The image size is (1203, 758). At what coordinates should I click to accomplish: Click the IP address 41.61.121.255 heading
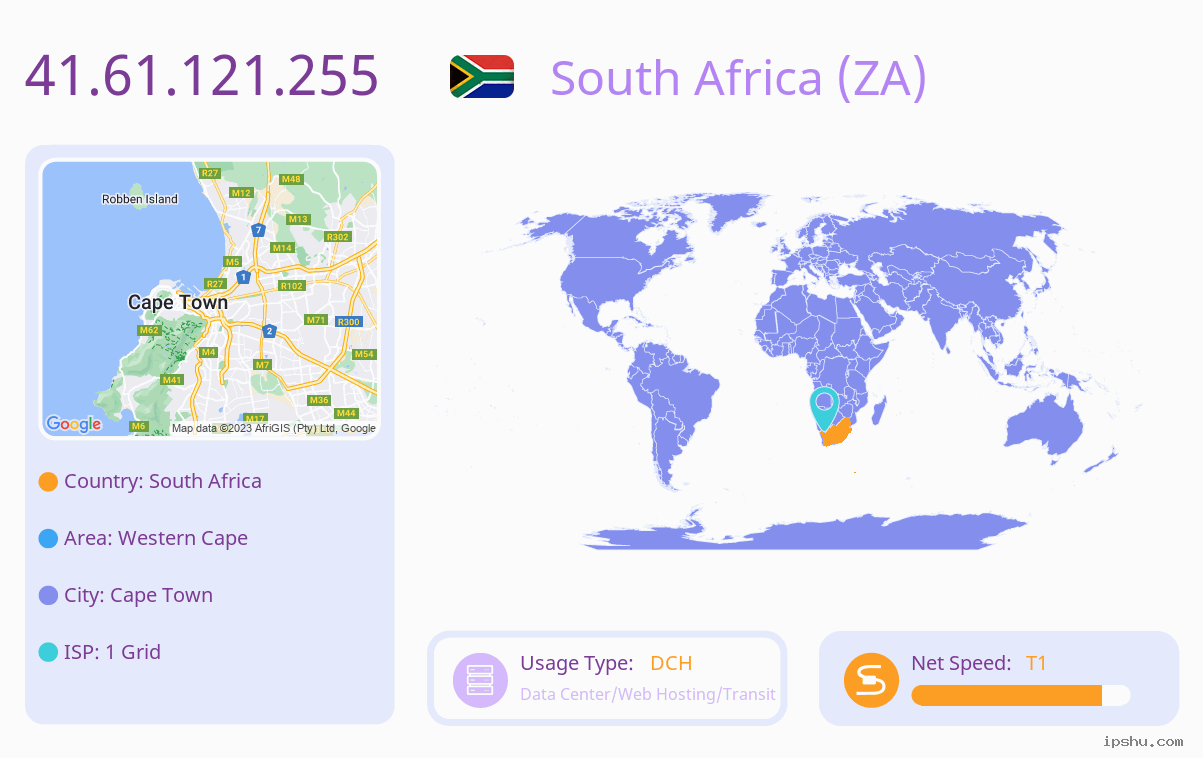click(x=202, y=76)
